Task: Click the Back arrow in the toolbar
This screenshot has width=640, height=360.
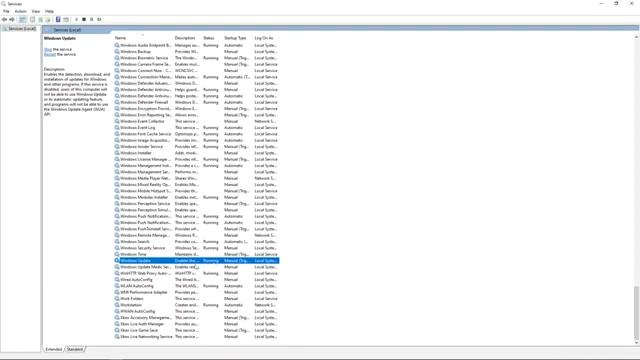Action: 4,20
